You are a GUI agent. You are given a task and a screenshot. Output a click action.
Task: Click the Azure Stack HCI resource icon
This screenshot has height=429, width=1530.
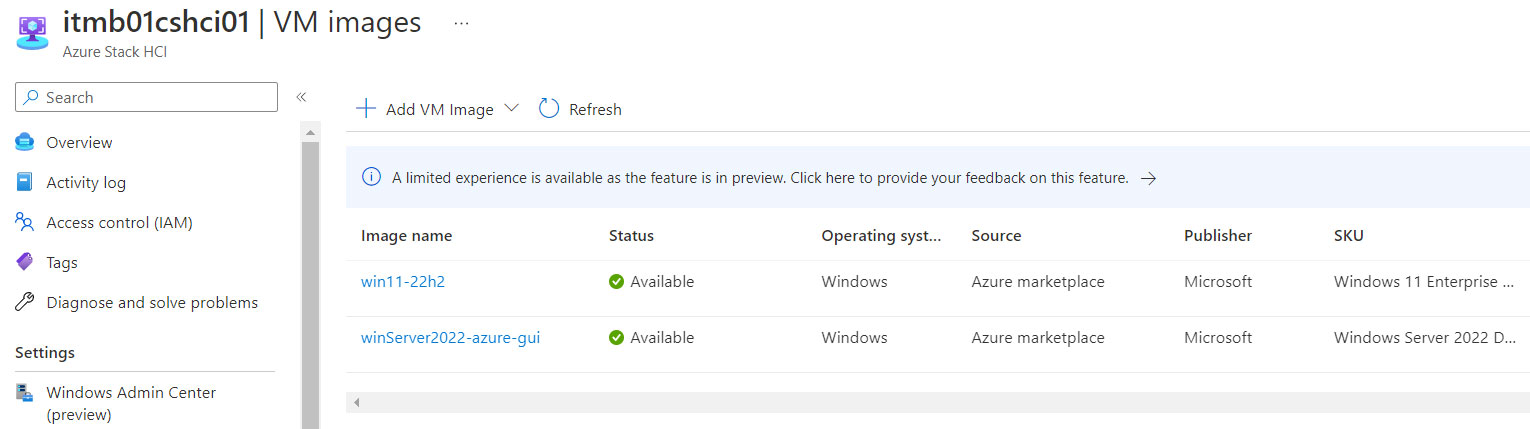(34, 32)
